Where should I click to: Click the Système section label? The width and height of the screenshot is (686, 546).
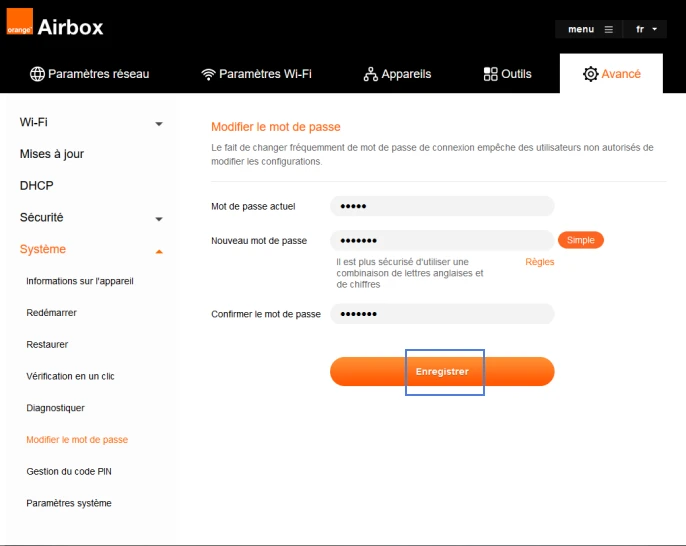click(42, 249)
